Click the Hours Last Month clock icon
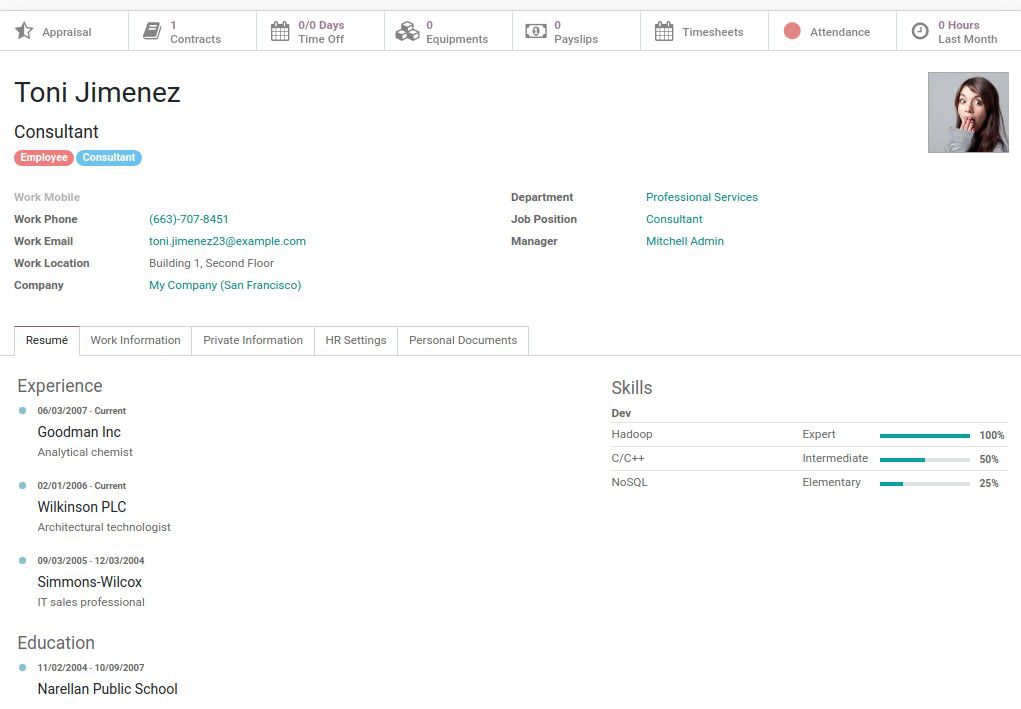The width and height of the screenshot is (1021, 709). [x=920, y=31]
